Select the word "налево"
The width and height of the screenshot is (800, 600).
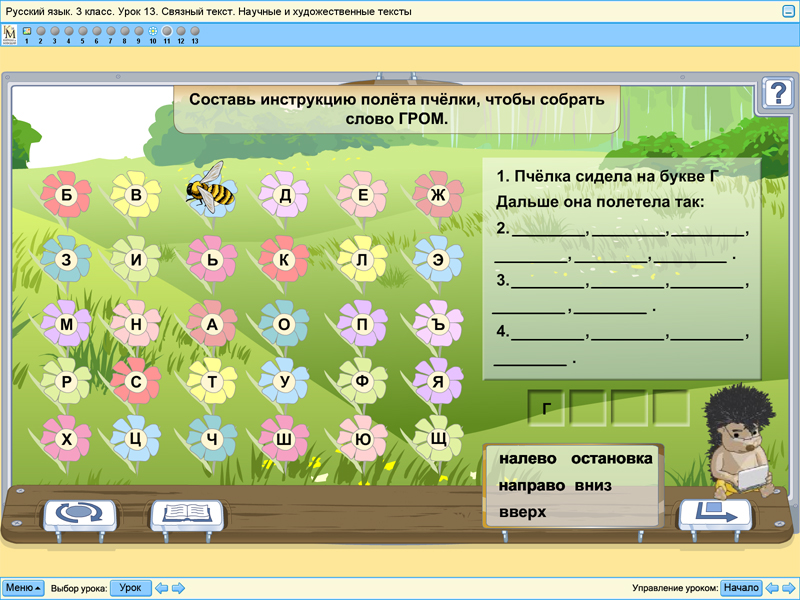527,458
